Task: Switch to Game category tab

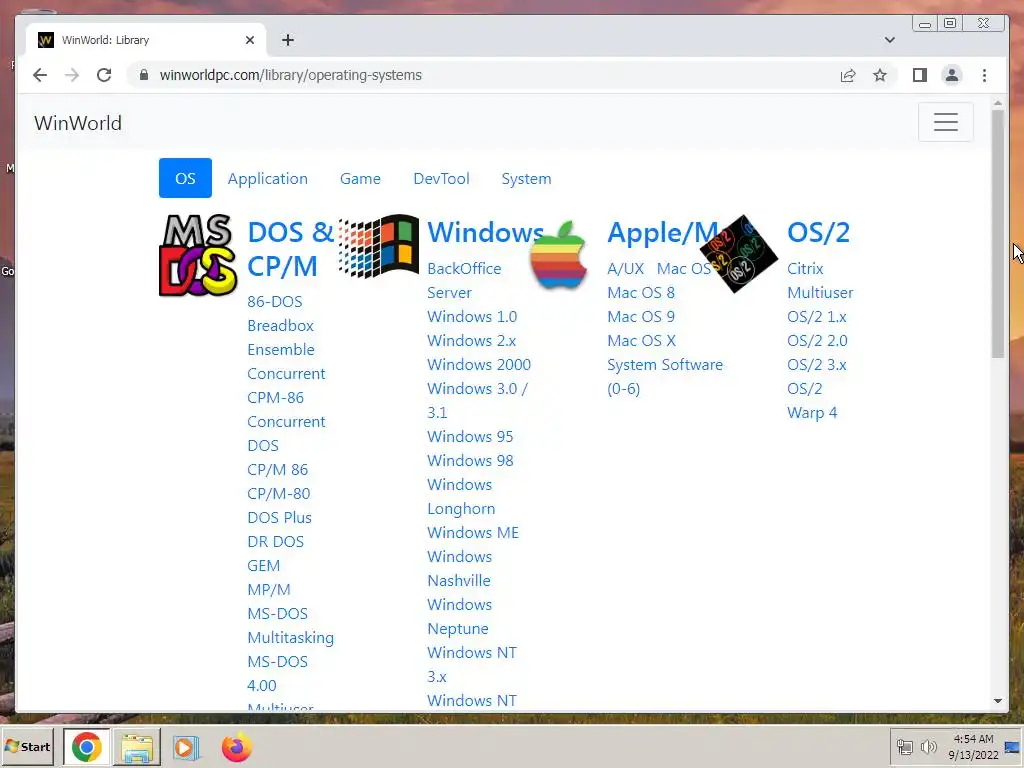Action: 360,178
